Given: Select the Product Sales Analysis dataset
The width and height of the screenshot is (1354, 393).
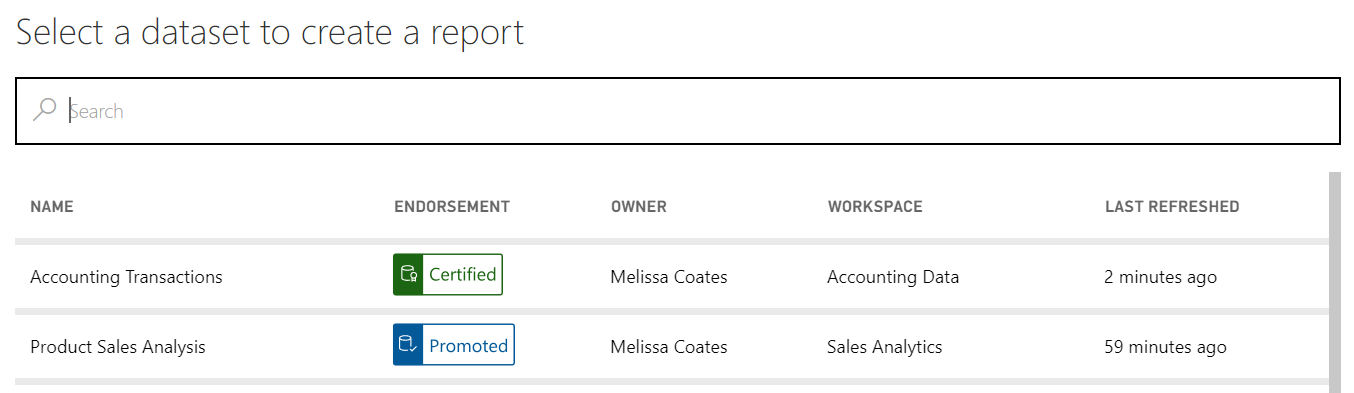Looking at the screenshot, I should (118, 347).
